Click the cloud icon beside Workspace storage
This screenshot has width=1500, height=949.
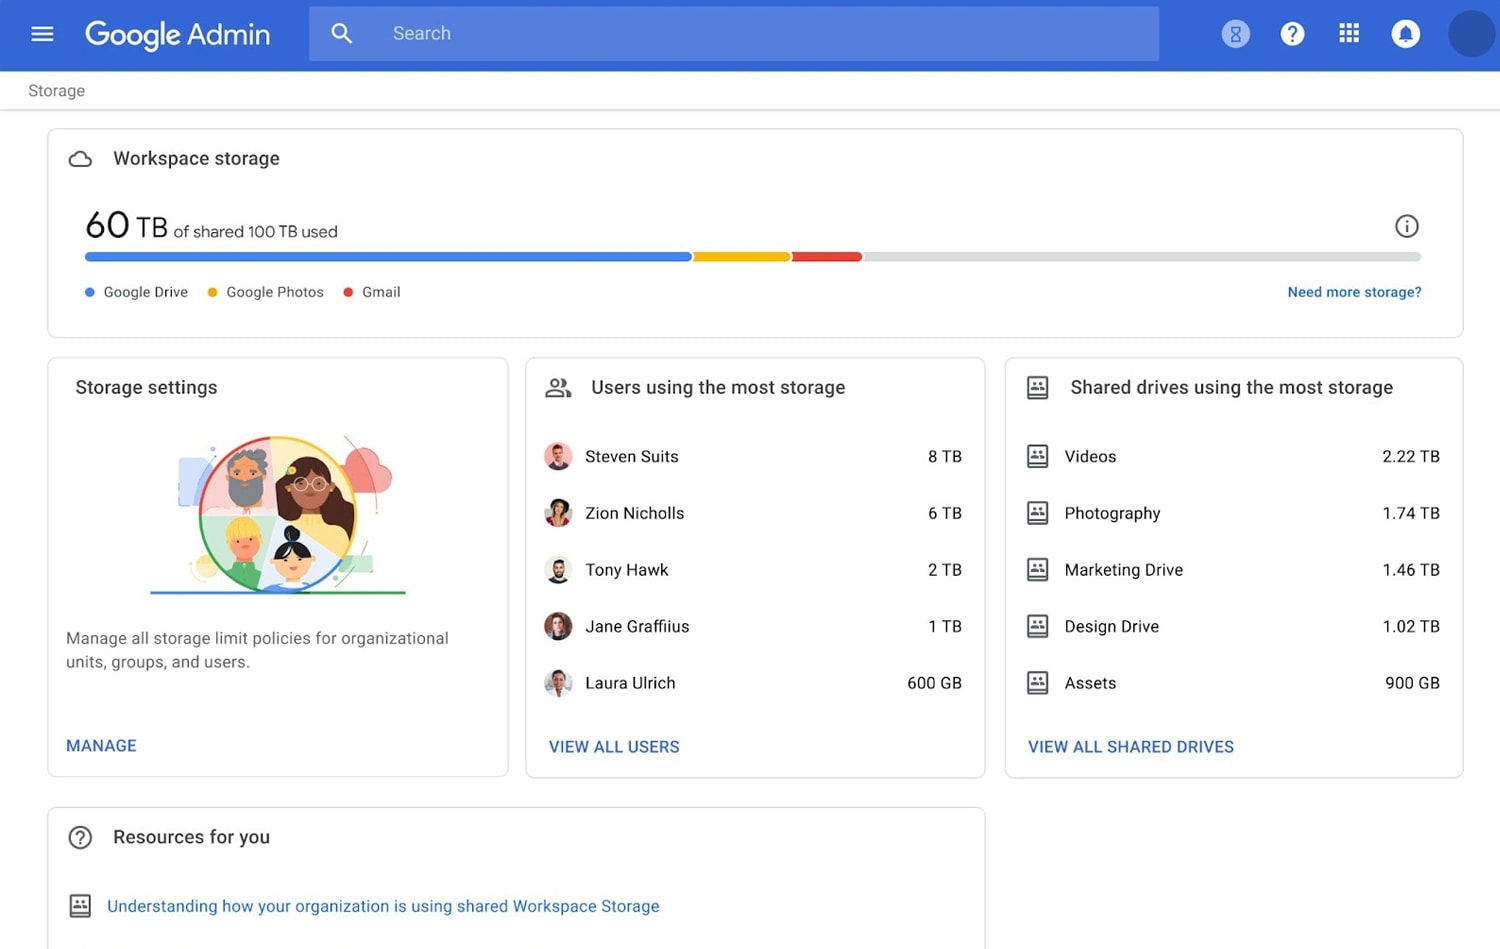pos(80,158)
